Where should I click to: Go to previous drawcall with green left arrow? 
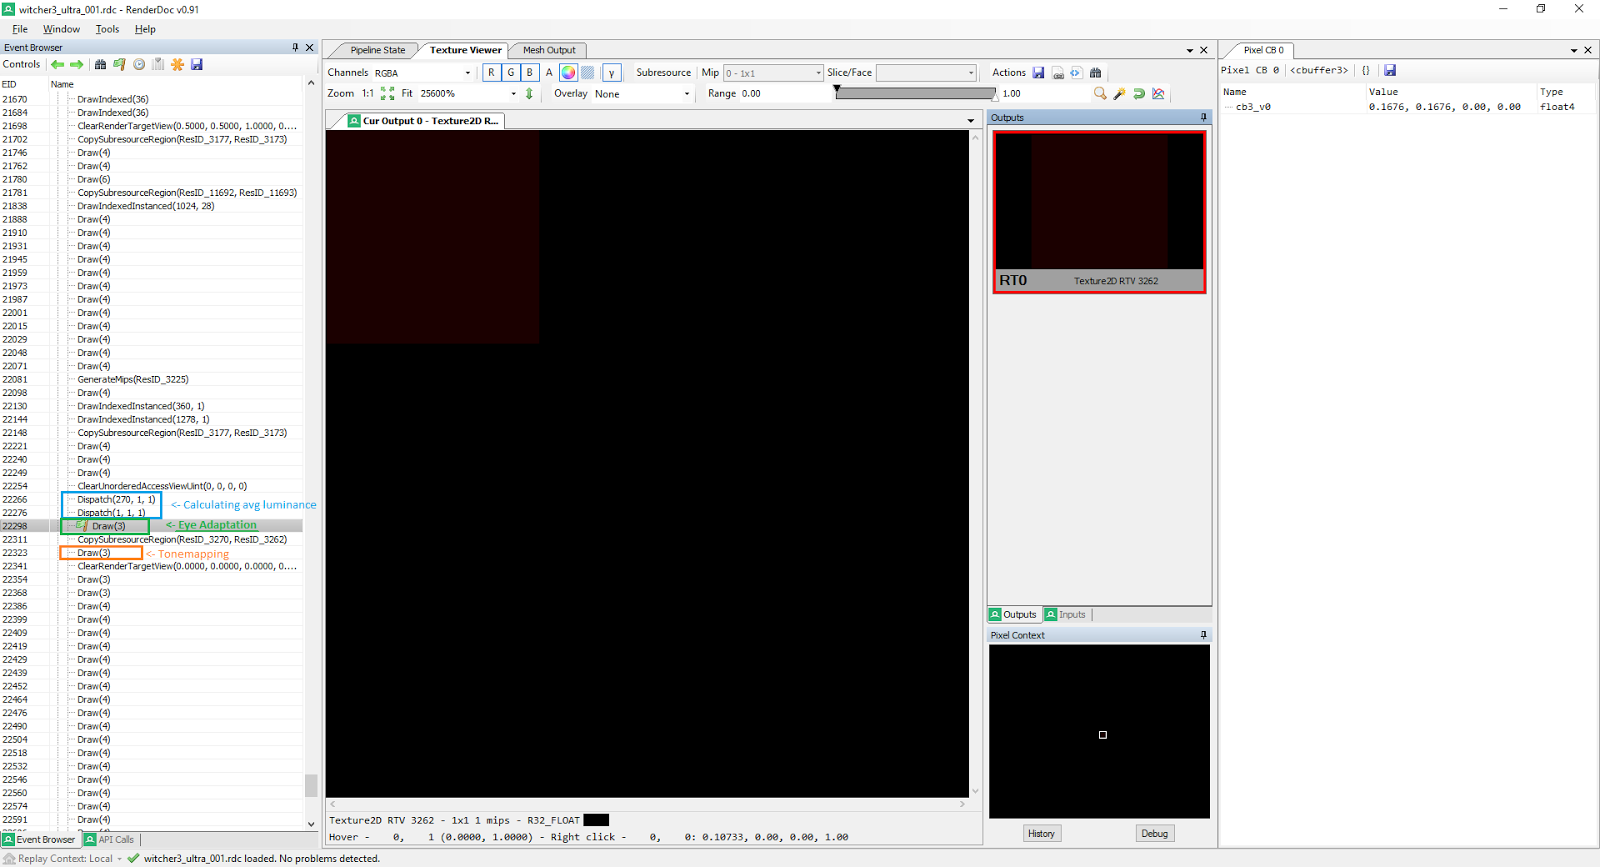[x=58, y=64]
